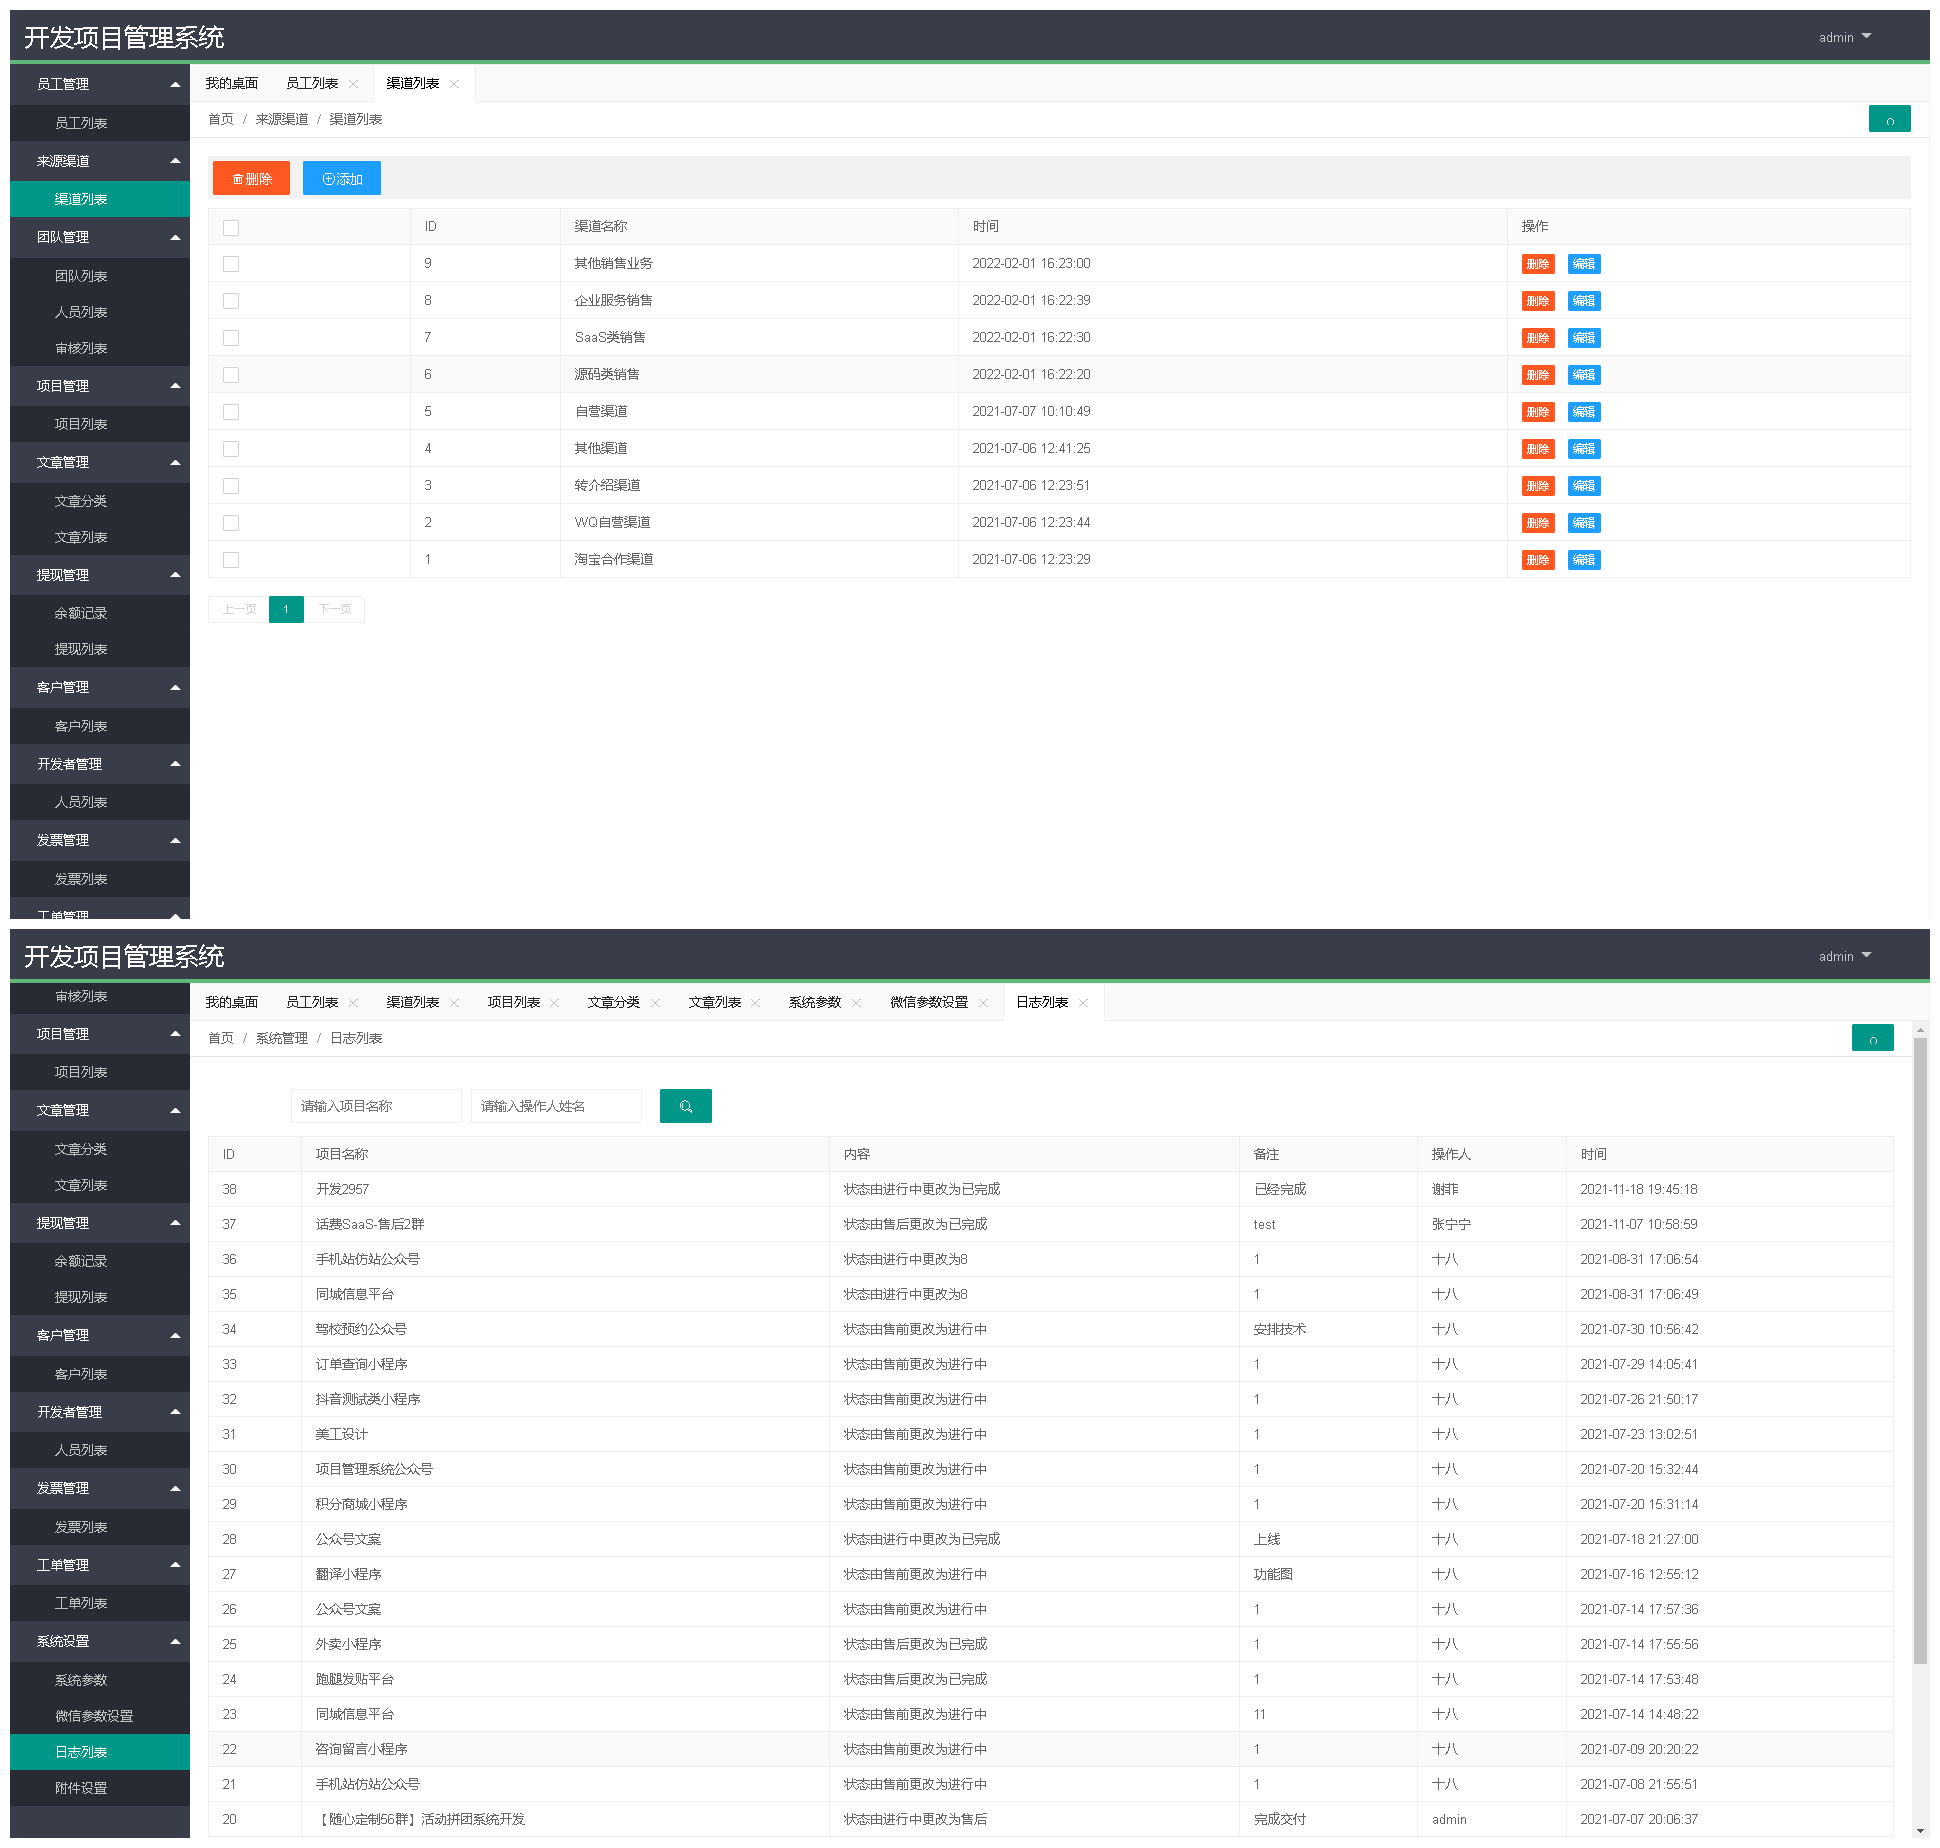Edit the 自营渠道 channel row
1940x1848 pixels.
(x=1584, y=412)
